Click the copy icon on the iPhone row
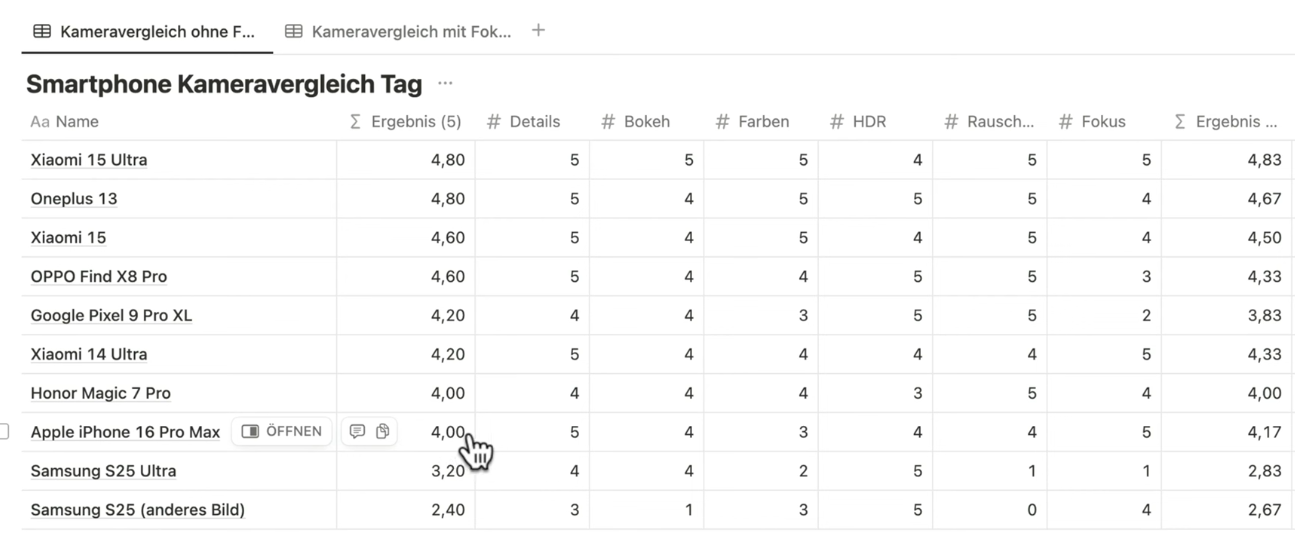Viewport: 1295px width, 533px height. (x=382, y=431)
